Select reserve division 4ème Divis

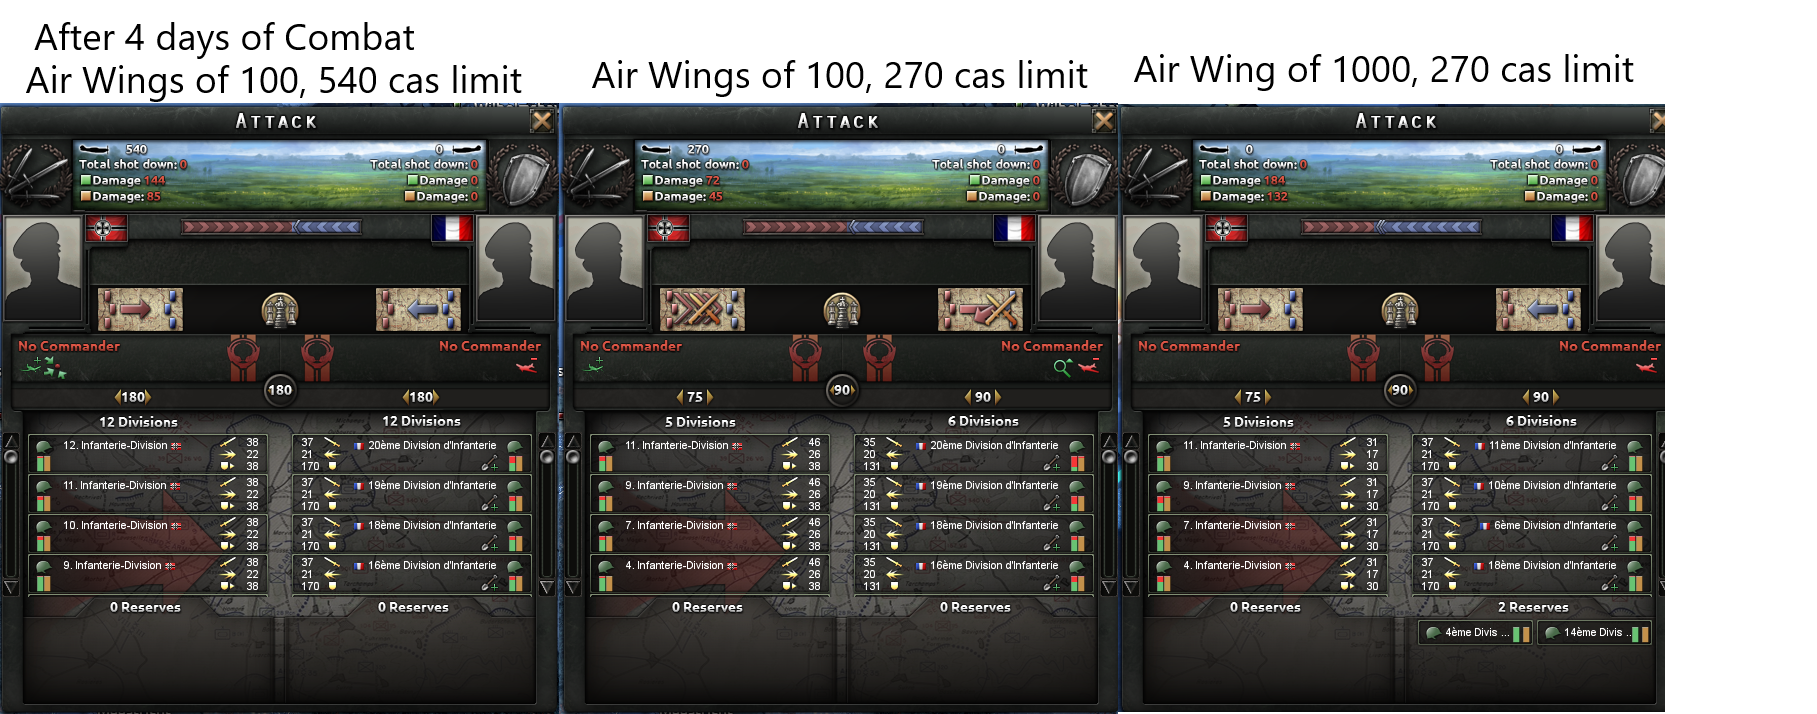[x=1474, y=632]
